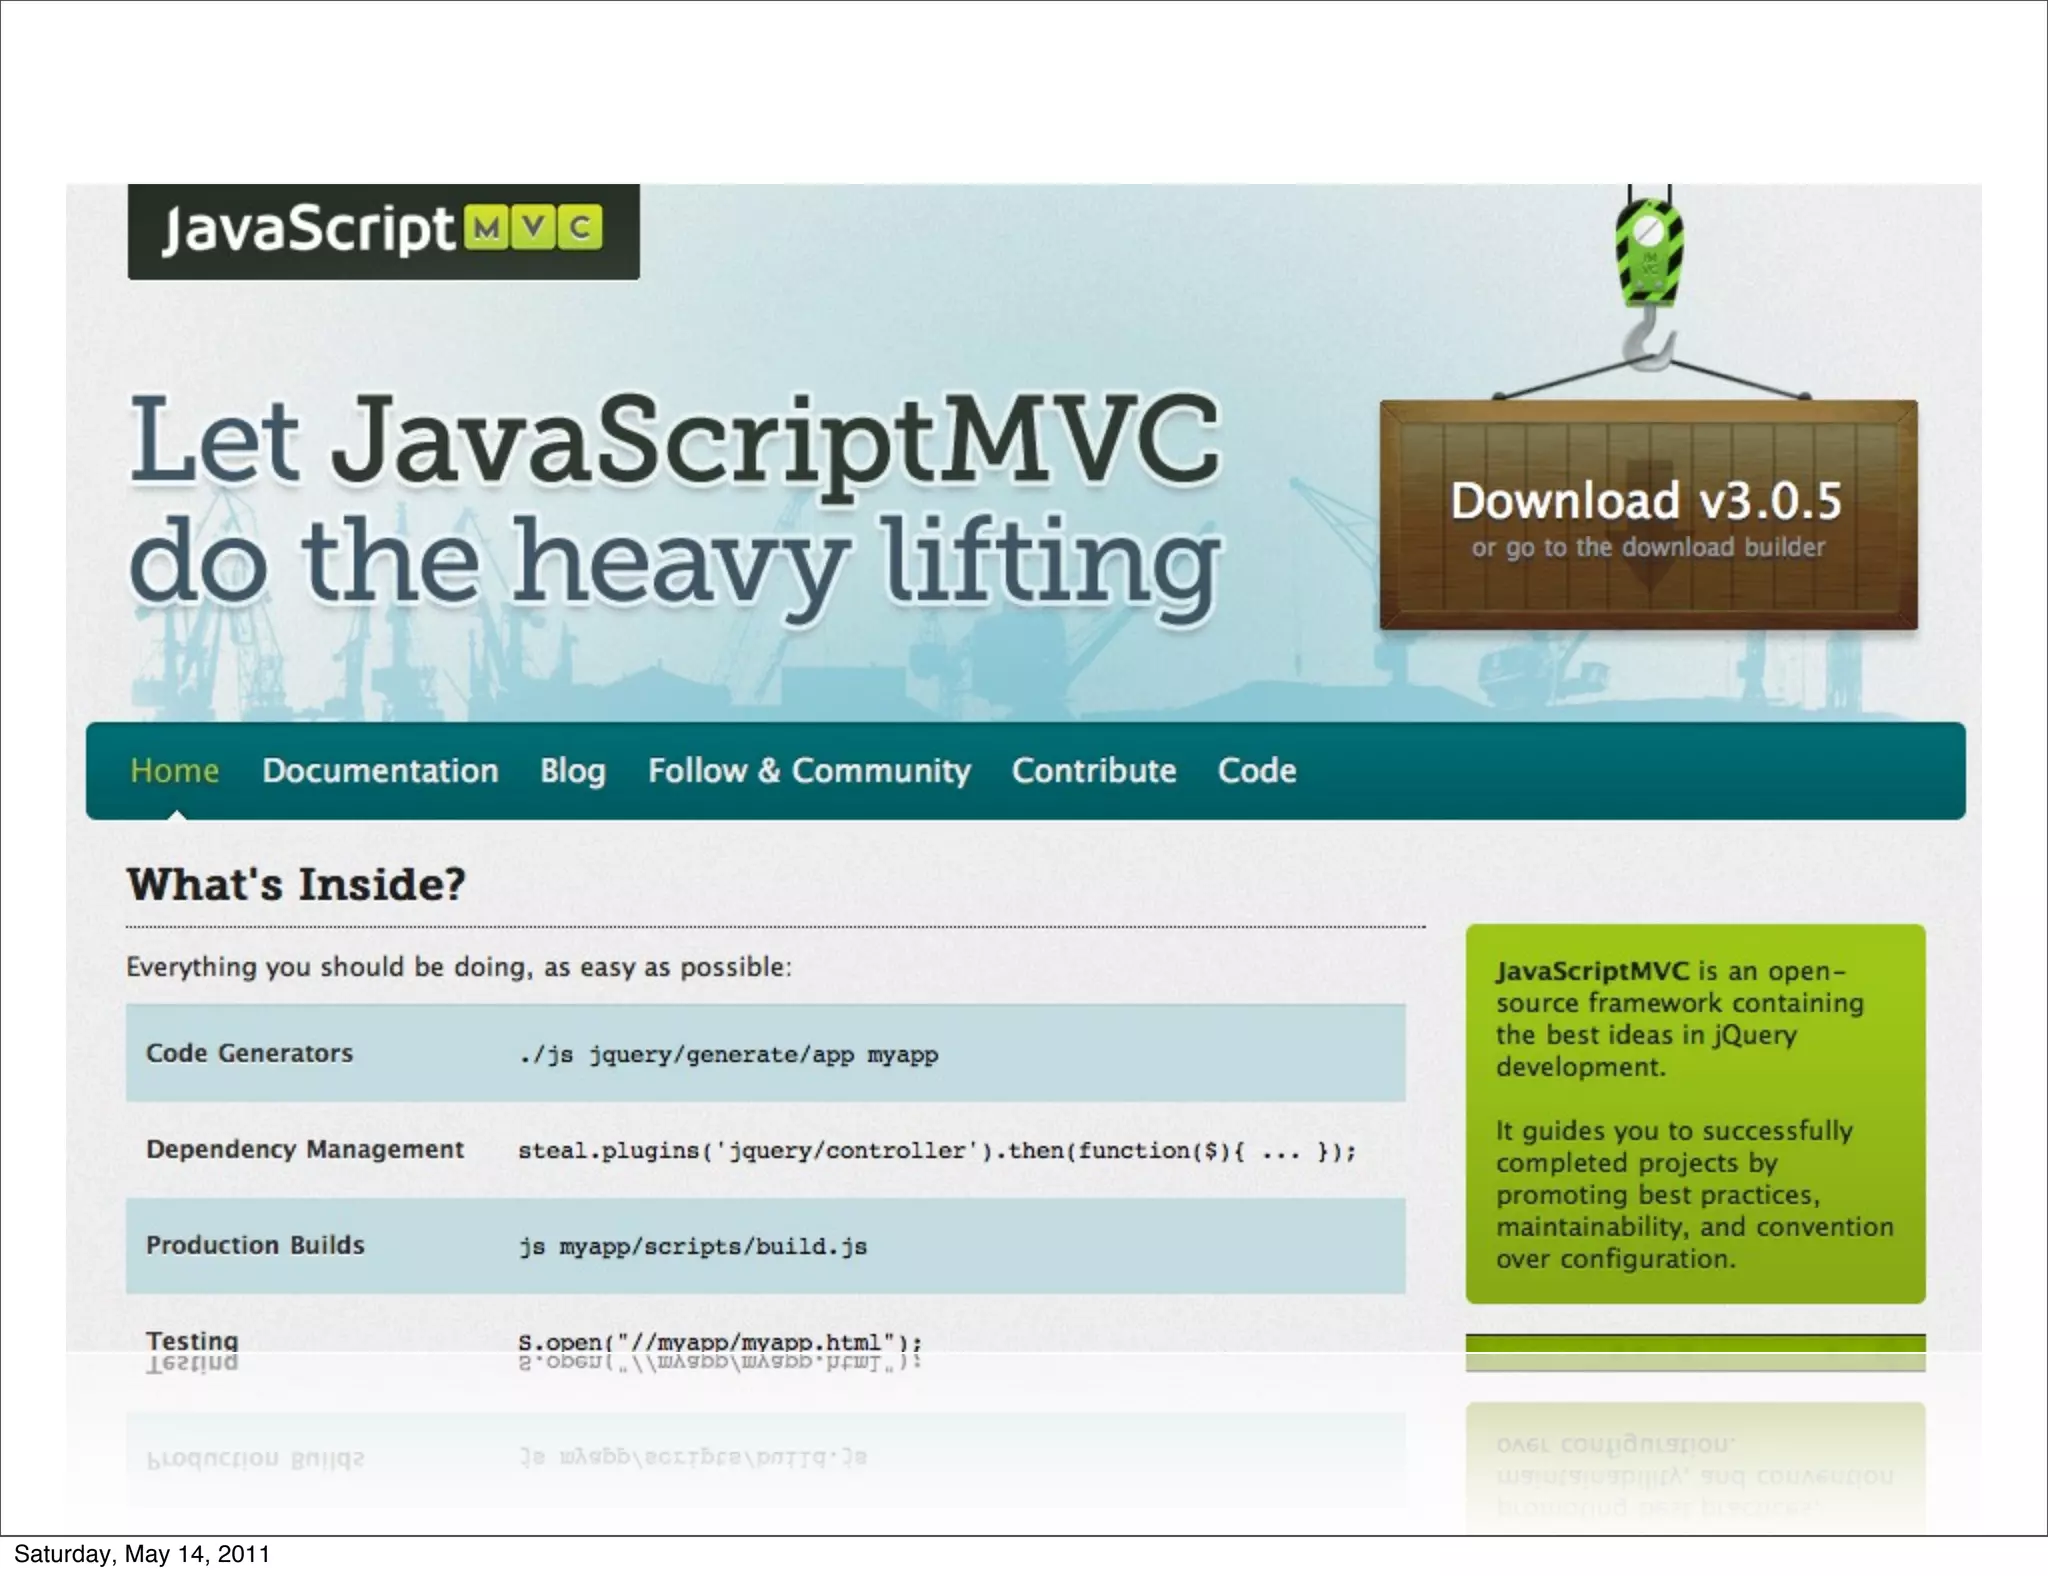Viewport: 2048px width, 1576px height.
Task: Click the green JavaScriptMVC description box
Action: 1695,1113
